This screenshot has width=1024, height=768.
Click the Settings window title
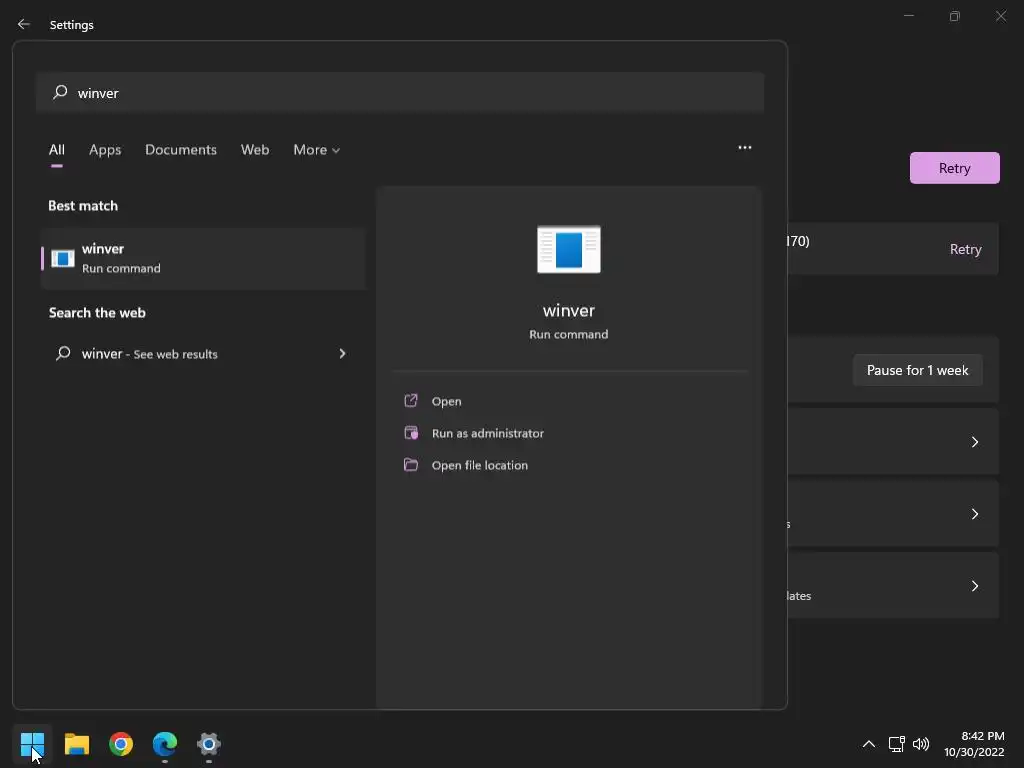coord(72,25)
